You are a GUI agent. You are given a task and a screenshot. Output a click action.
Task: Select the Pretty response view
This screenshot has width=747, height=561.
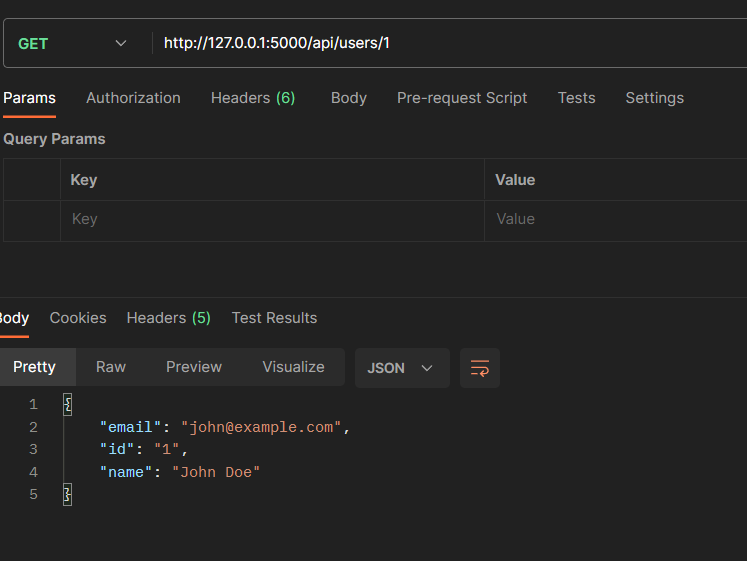point(35,367)
